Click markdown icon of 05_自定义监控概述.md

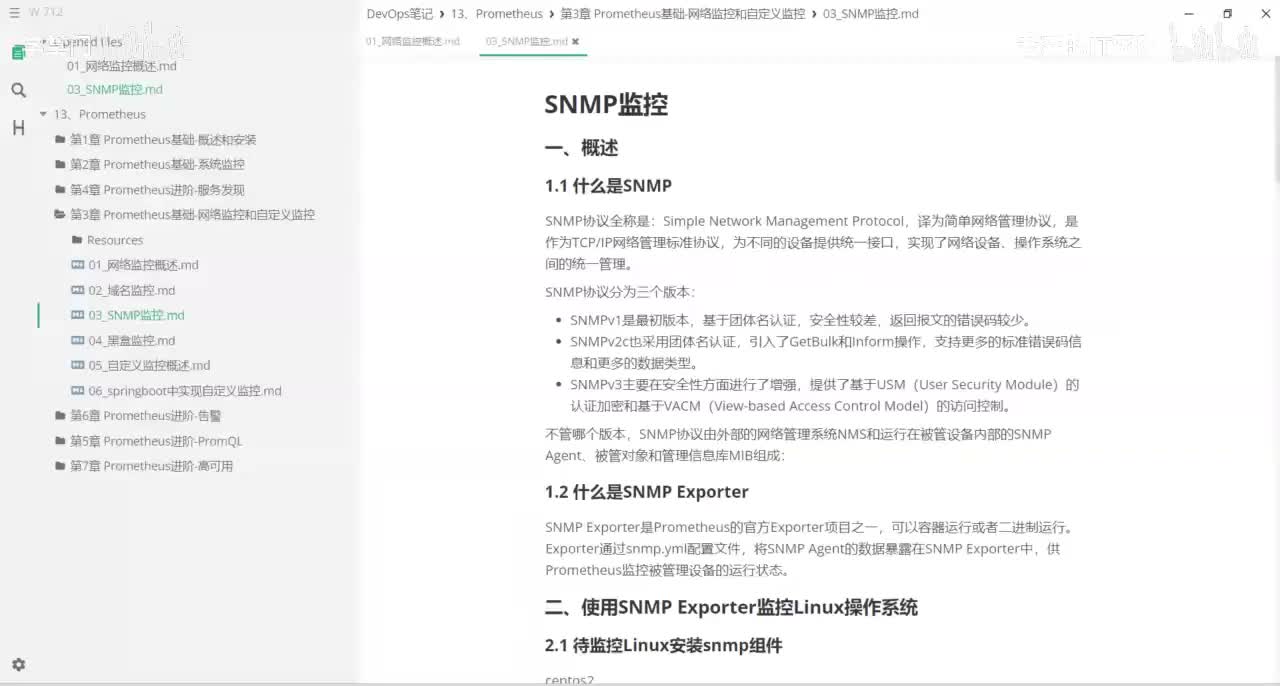(x=78, y=365)
